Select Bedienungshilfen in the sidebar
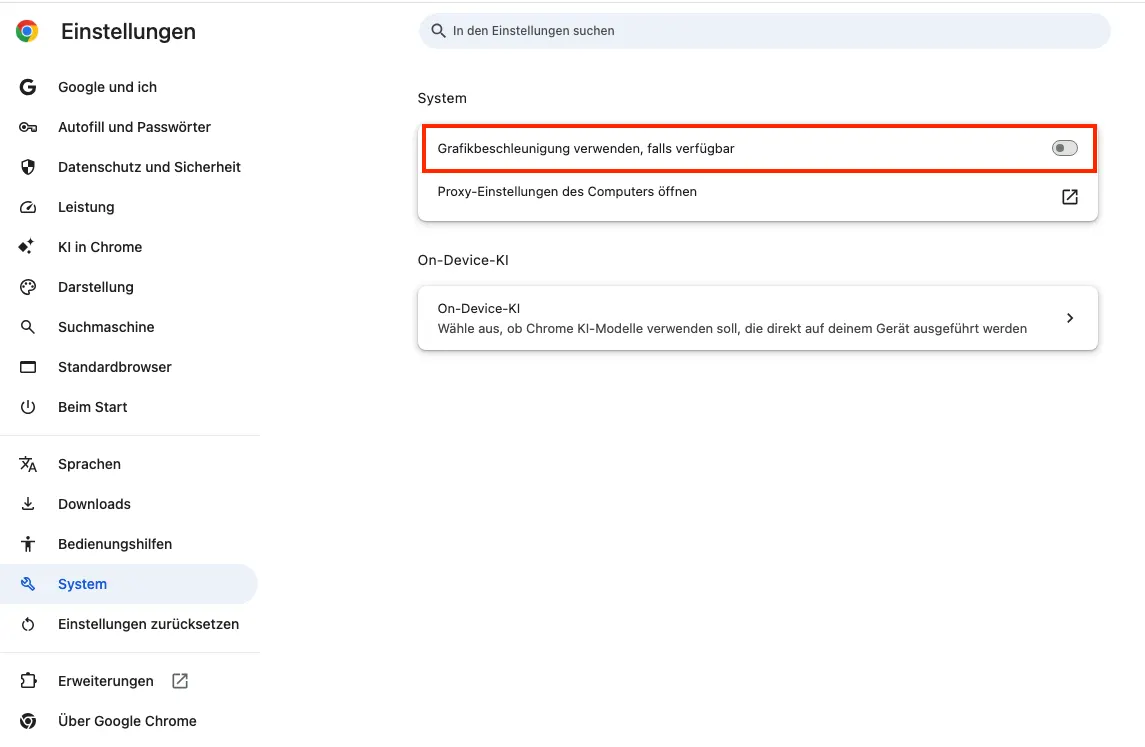This screenshot has width=1145, height=747. (115, 544)
